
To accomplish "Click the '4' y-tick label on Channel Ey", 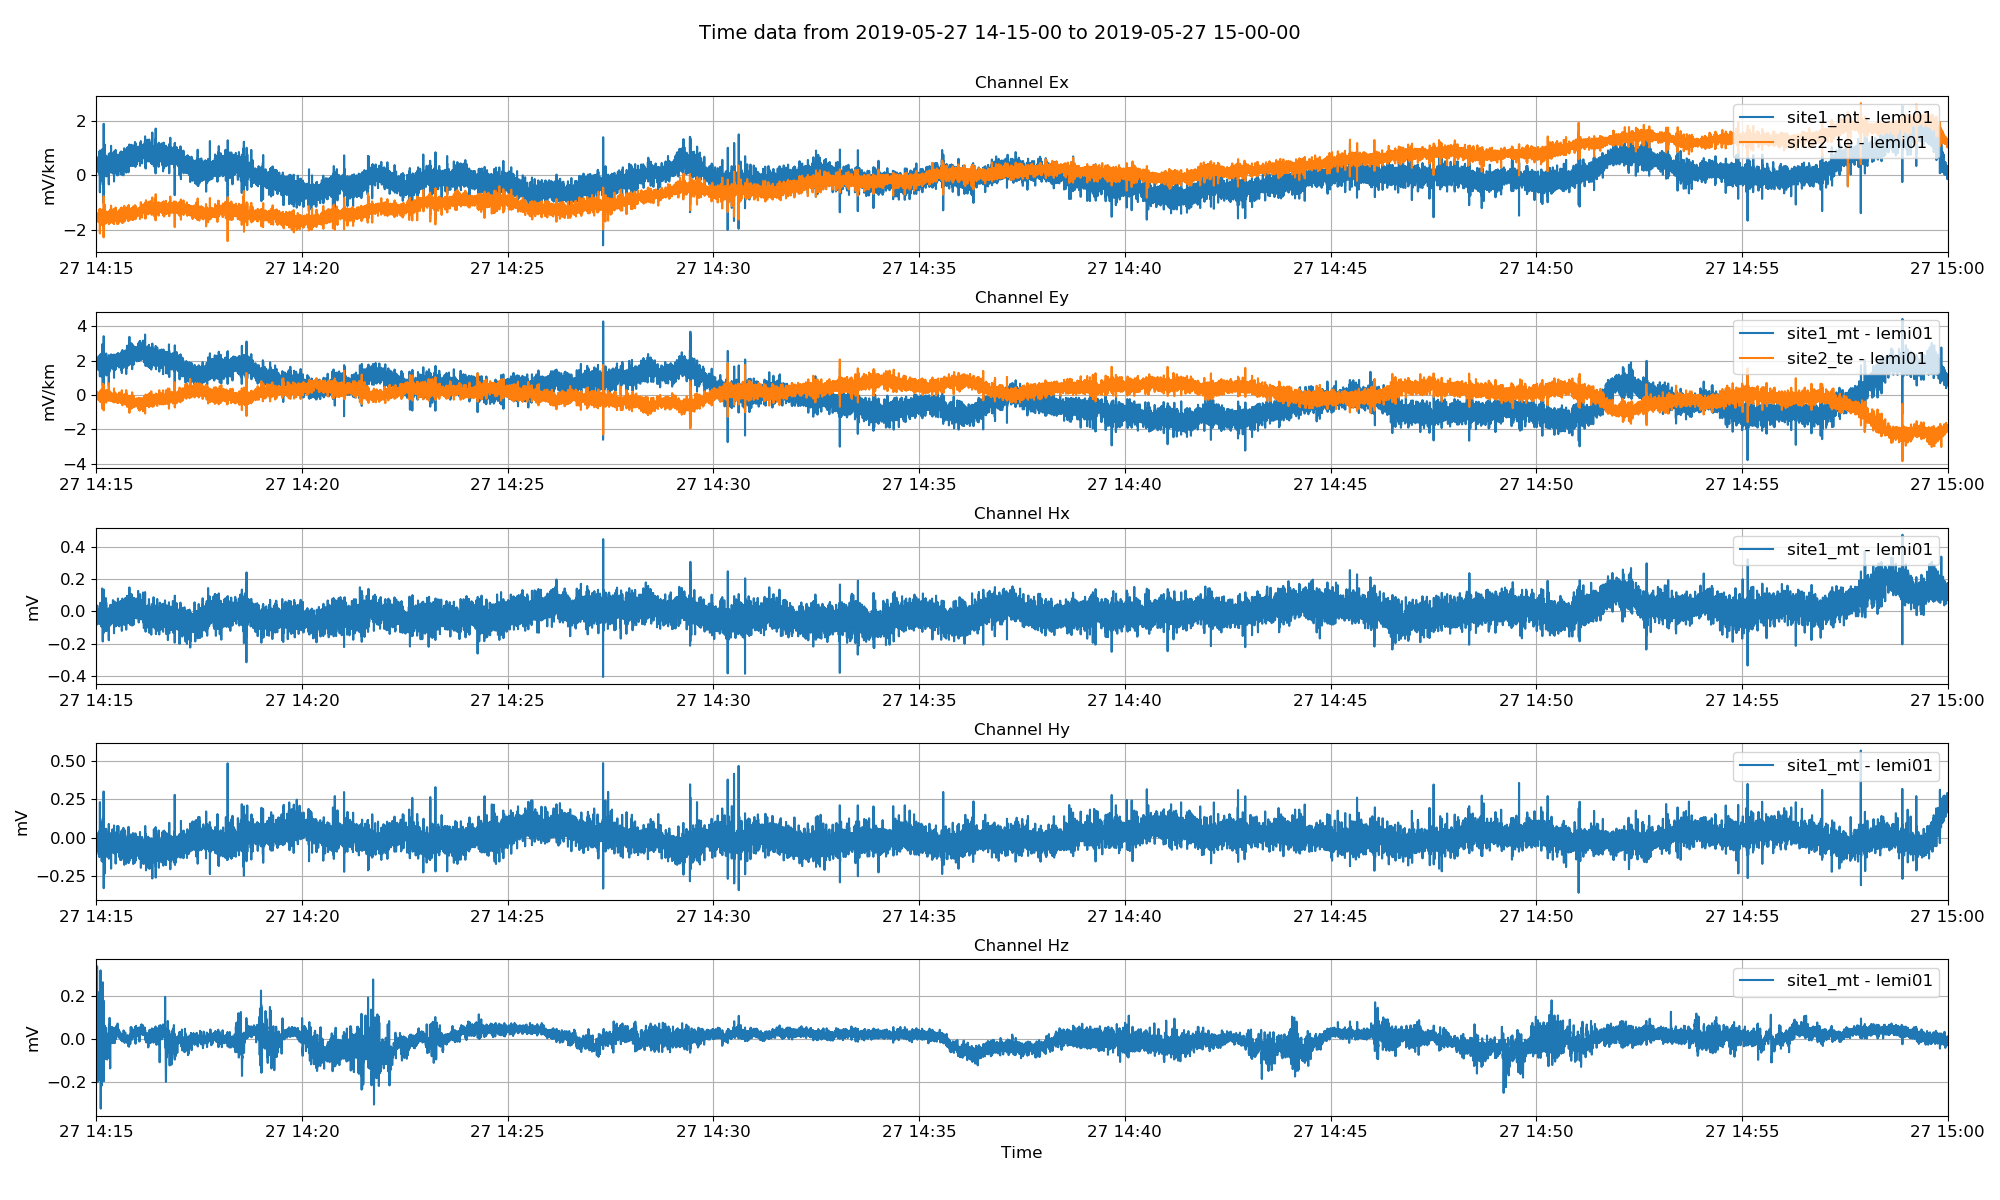I will point(84,326).
